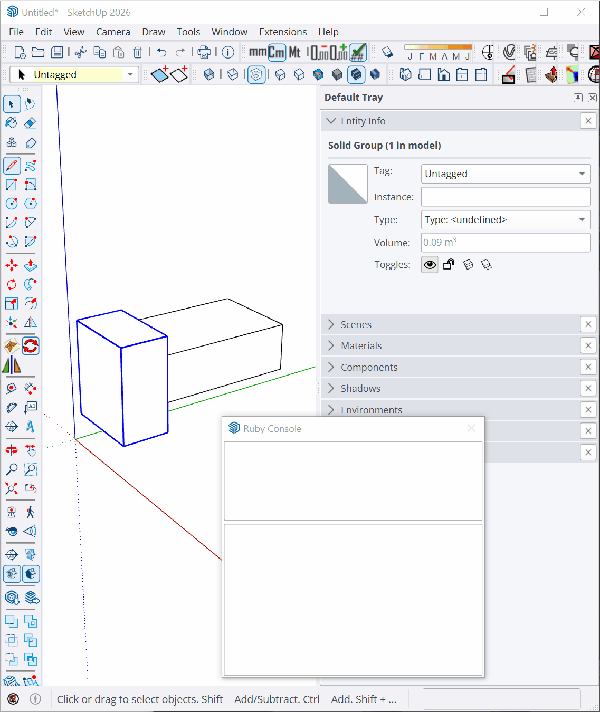Toggle the eye visibility of Solid Group
This screenshot has width=600, height=712.
[x=430, y=265]
